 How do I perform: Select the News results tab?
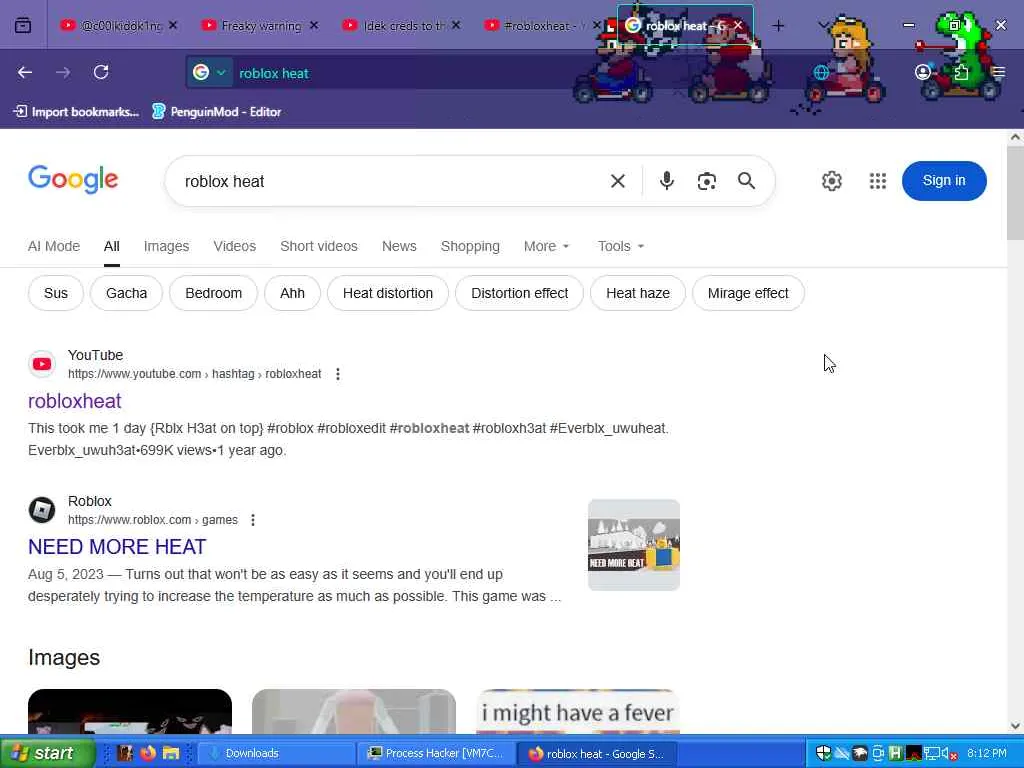(399, 246)
